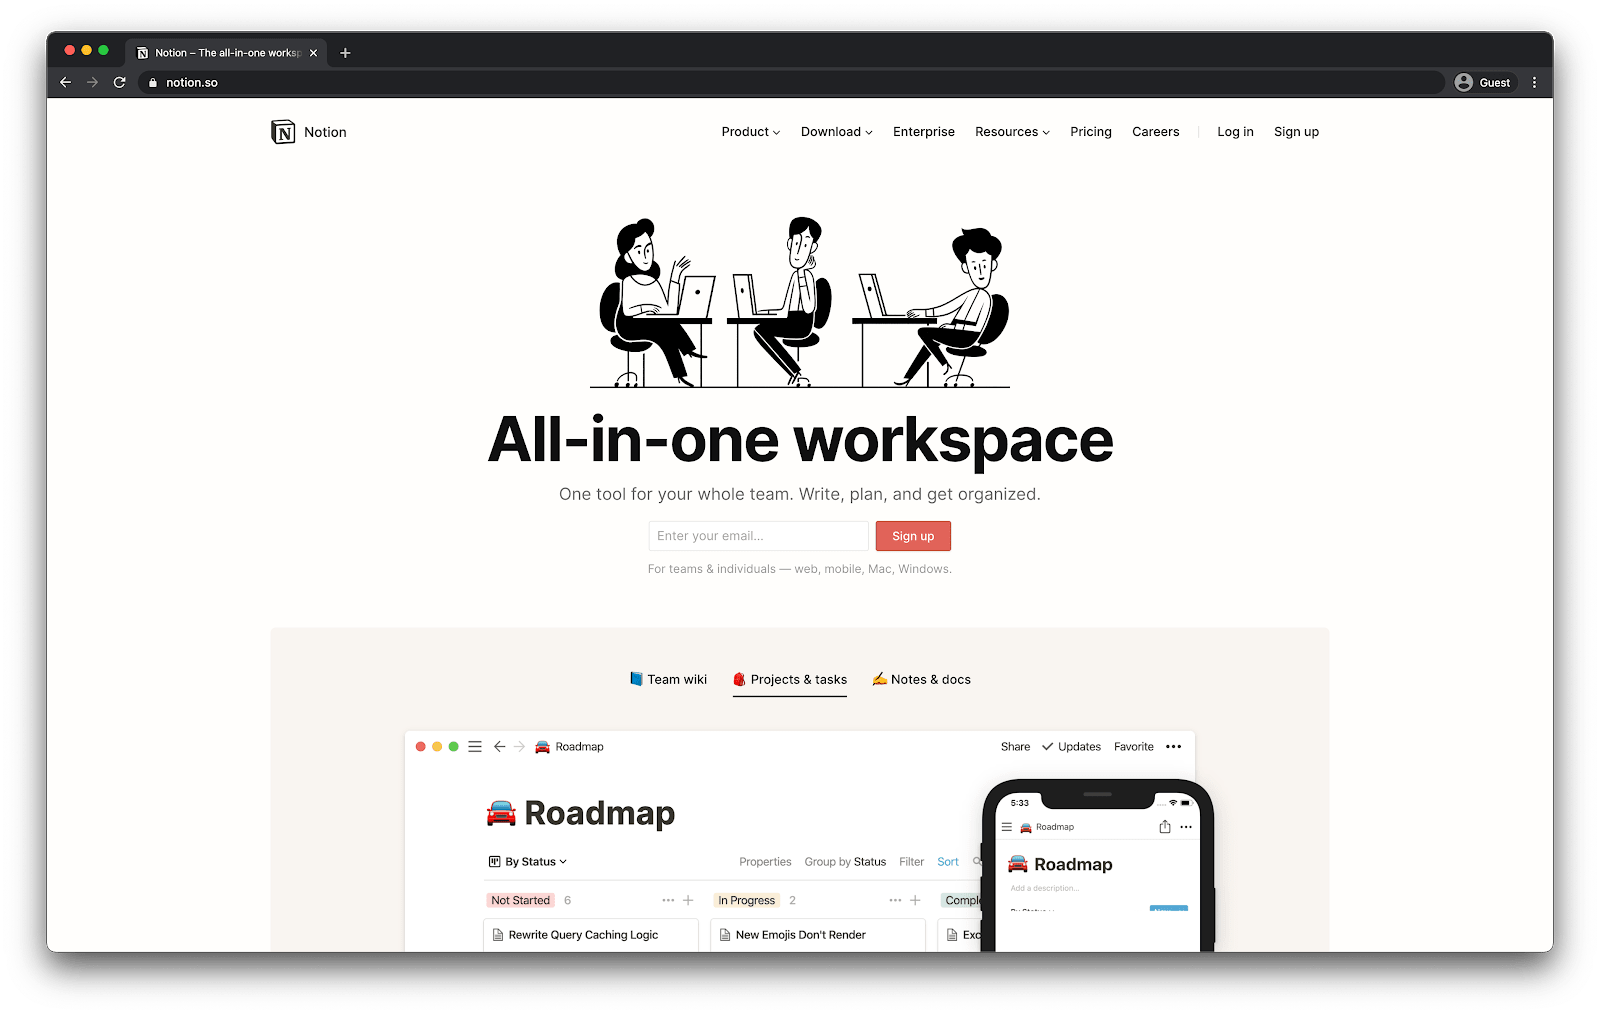The width and height of the screenshot is (1600, 1014).
Task: Open the hamburger menu in Roadmap window
Action: pos(475,747)
